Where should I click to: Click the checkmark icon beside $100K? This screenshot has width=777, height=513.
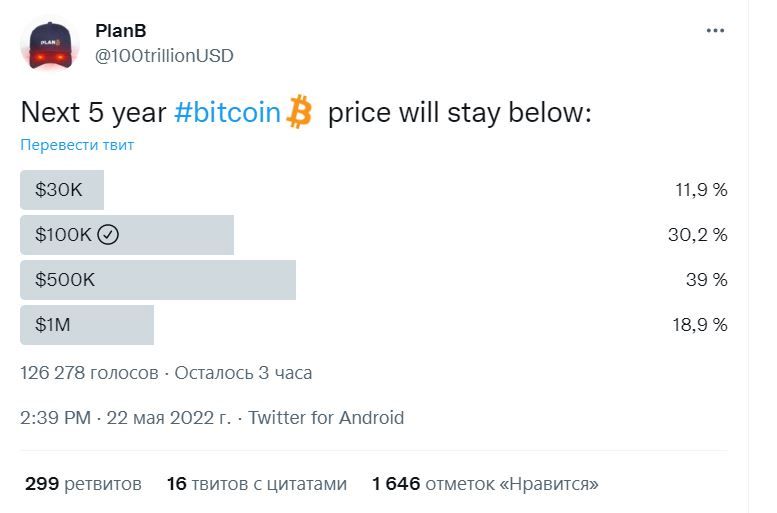tap(109, 235)
